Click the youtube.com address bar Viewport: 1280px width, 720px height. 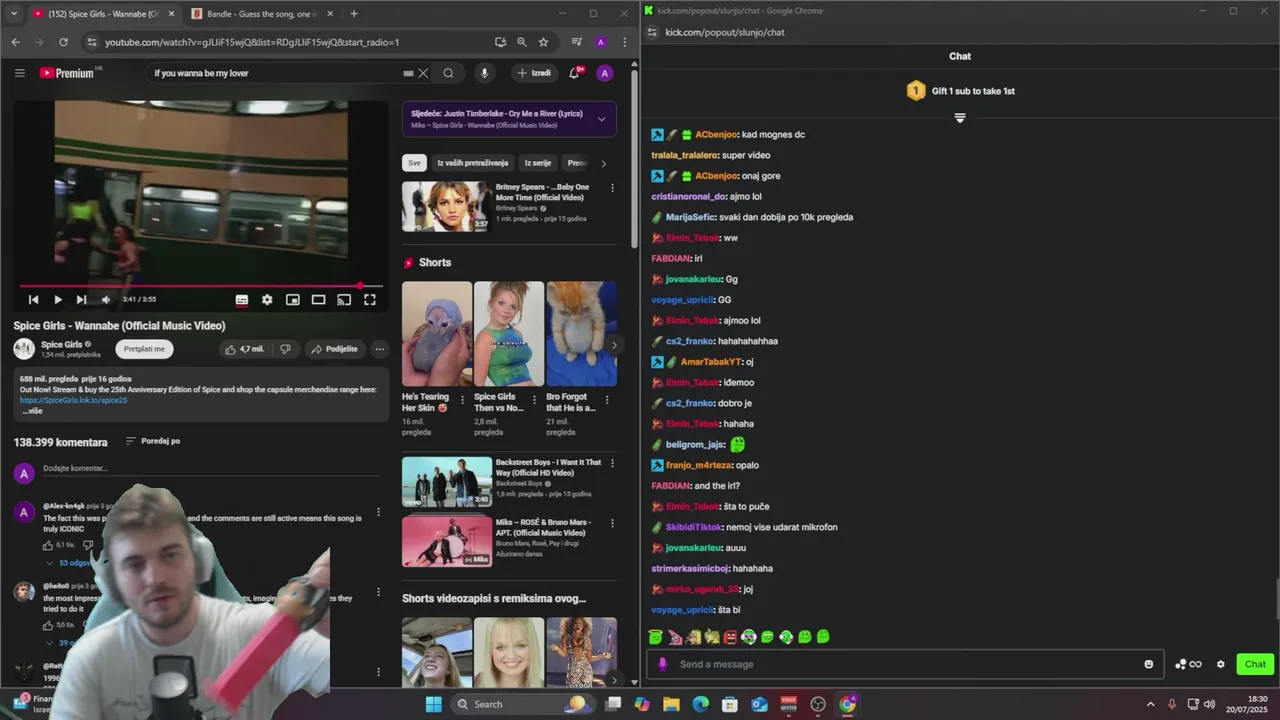click(x=290, y=42)
